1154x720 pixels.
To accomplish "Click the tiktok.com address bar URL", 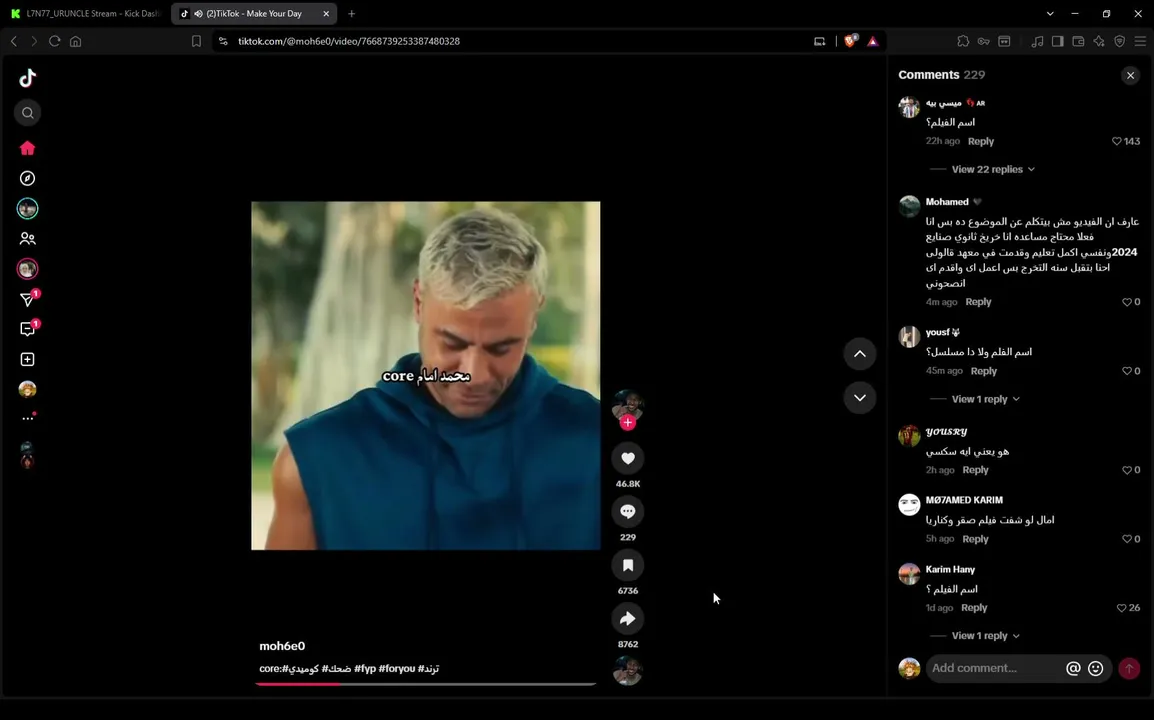I will coord(349,41).
